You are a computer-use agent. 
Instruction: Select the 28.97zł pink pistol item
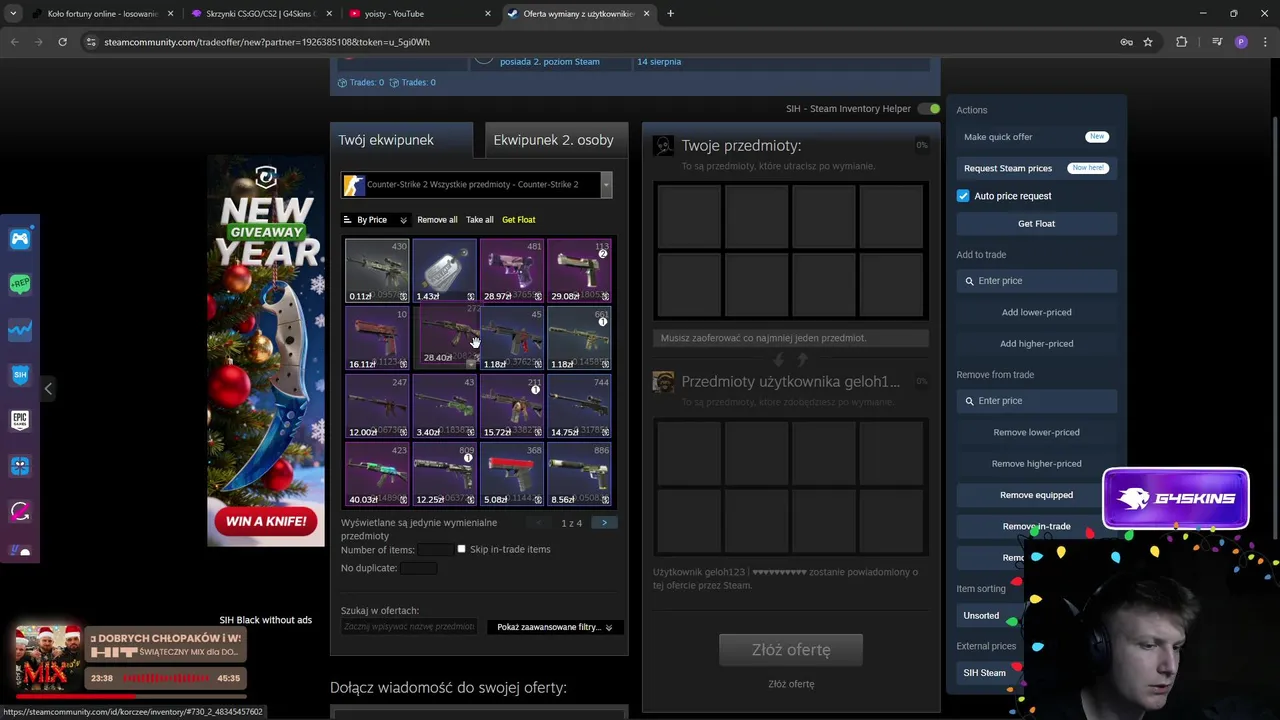pos(511,270)
